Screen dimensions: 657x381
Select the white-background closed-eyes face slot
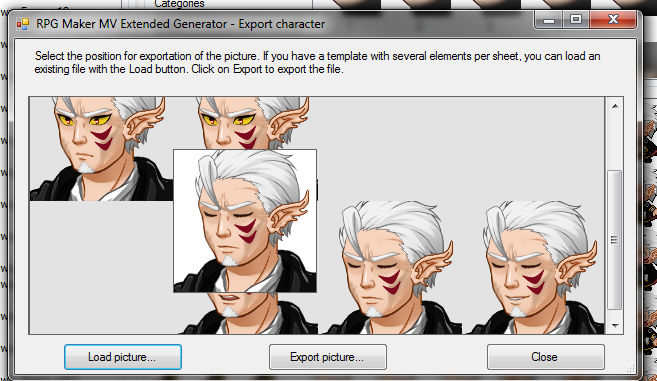(x=245, y=221)
